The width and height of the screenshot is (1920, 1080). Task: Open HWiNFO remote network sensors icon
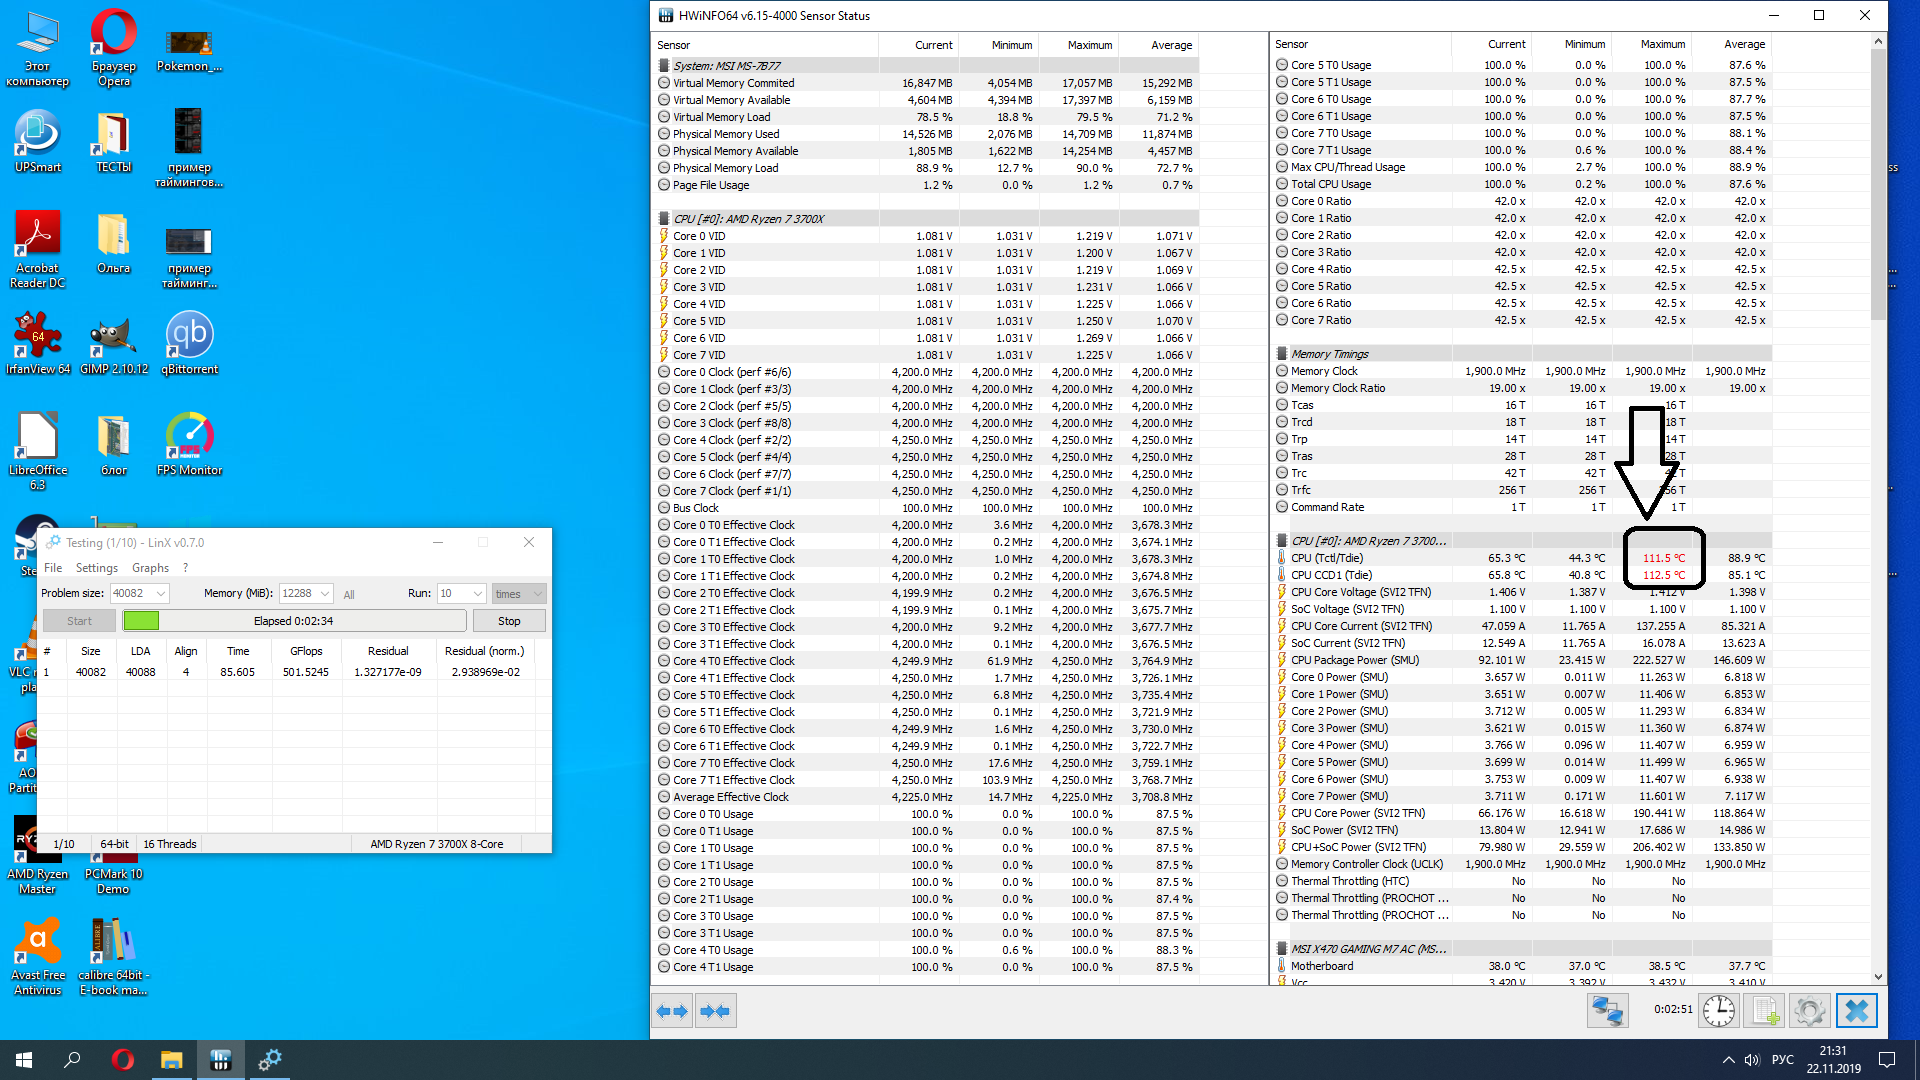point(1607,1011)
